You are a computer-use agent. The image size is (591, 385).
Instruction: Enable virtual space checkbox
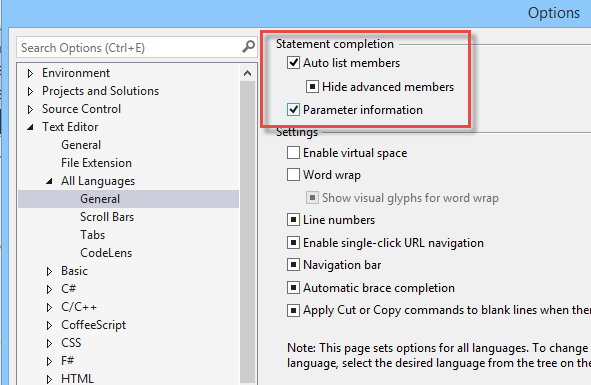[x=293, y=153]
